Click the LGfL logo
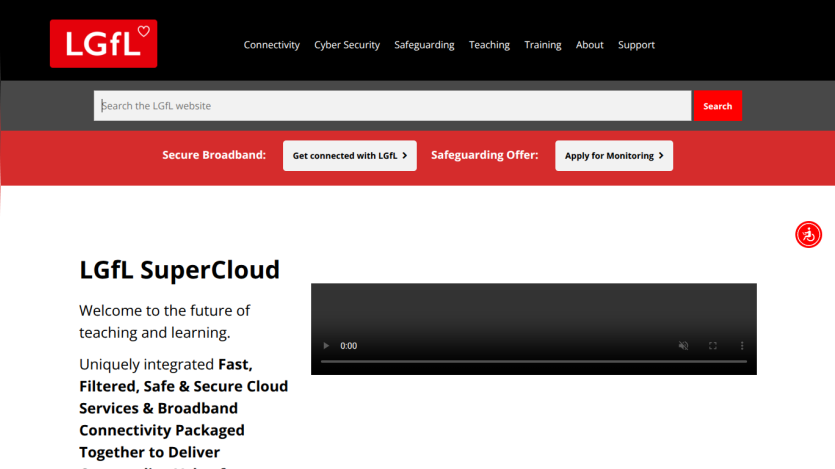Viewport: 835px width, 469px height. (x=103, y=44)
